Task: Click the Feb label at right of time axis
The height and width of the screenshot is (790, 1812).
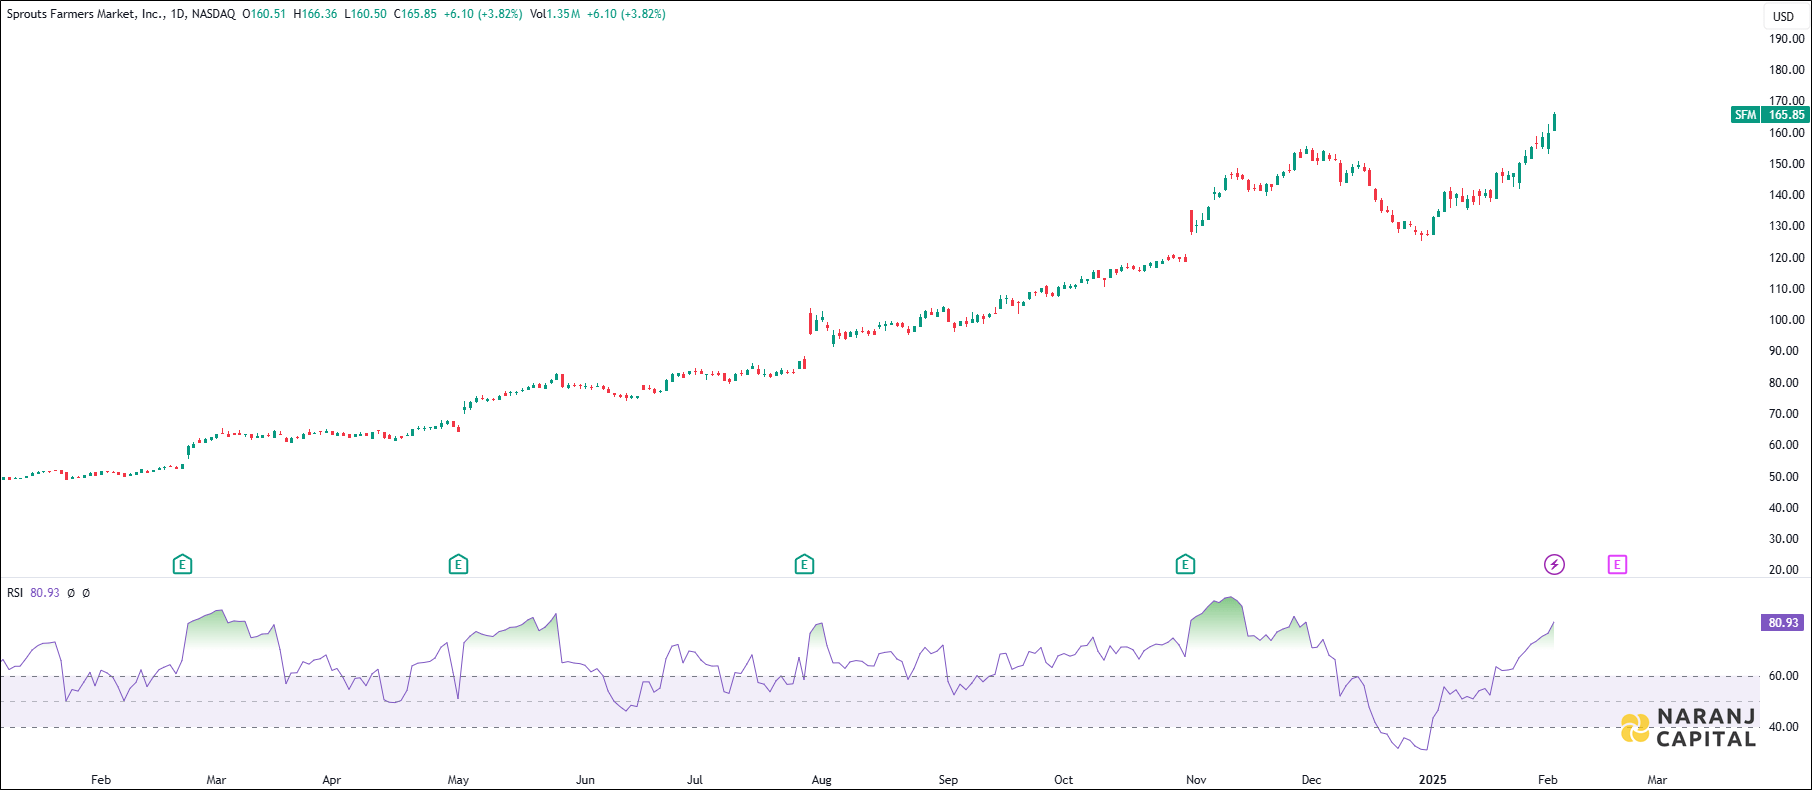Action: (x=1547, y=780)
